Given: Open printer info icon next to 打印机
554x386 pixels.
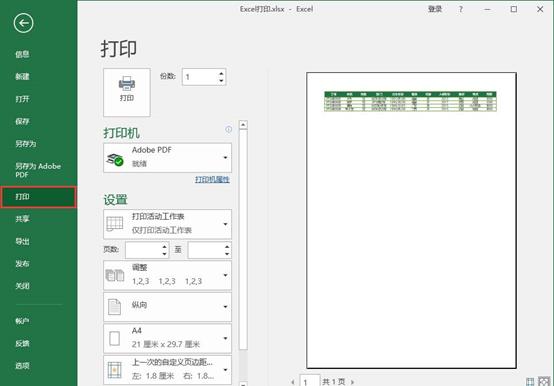Looking at the screenshot, I should (229, 130).
